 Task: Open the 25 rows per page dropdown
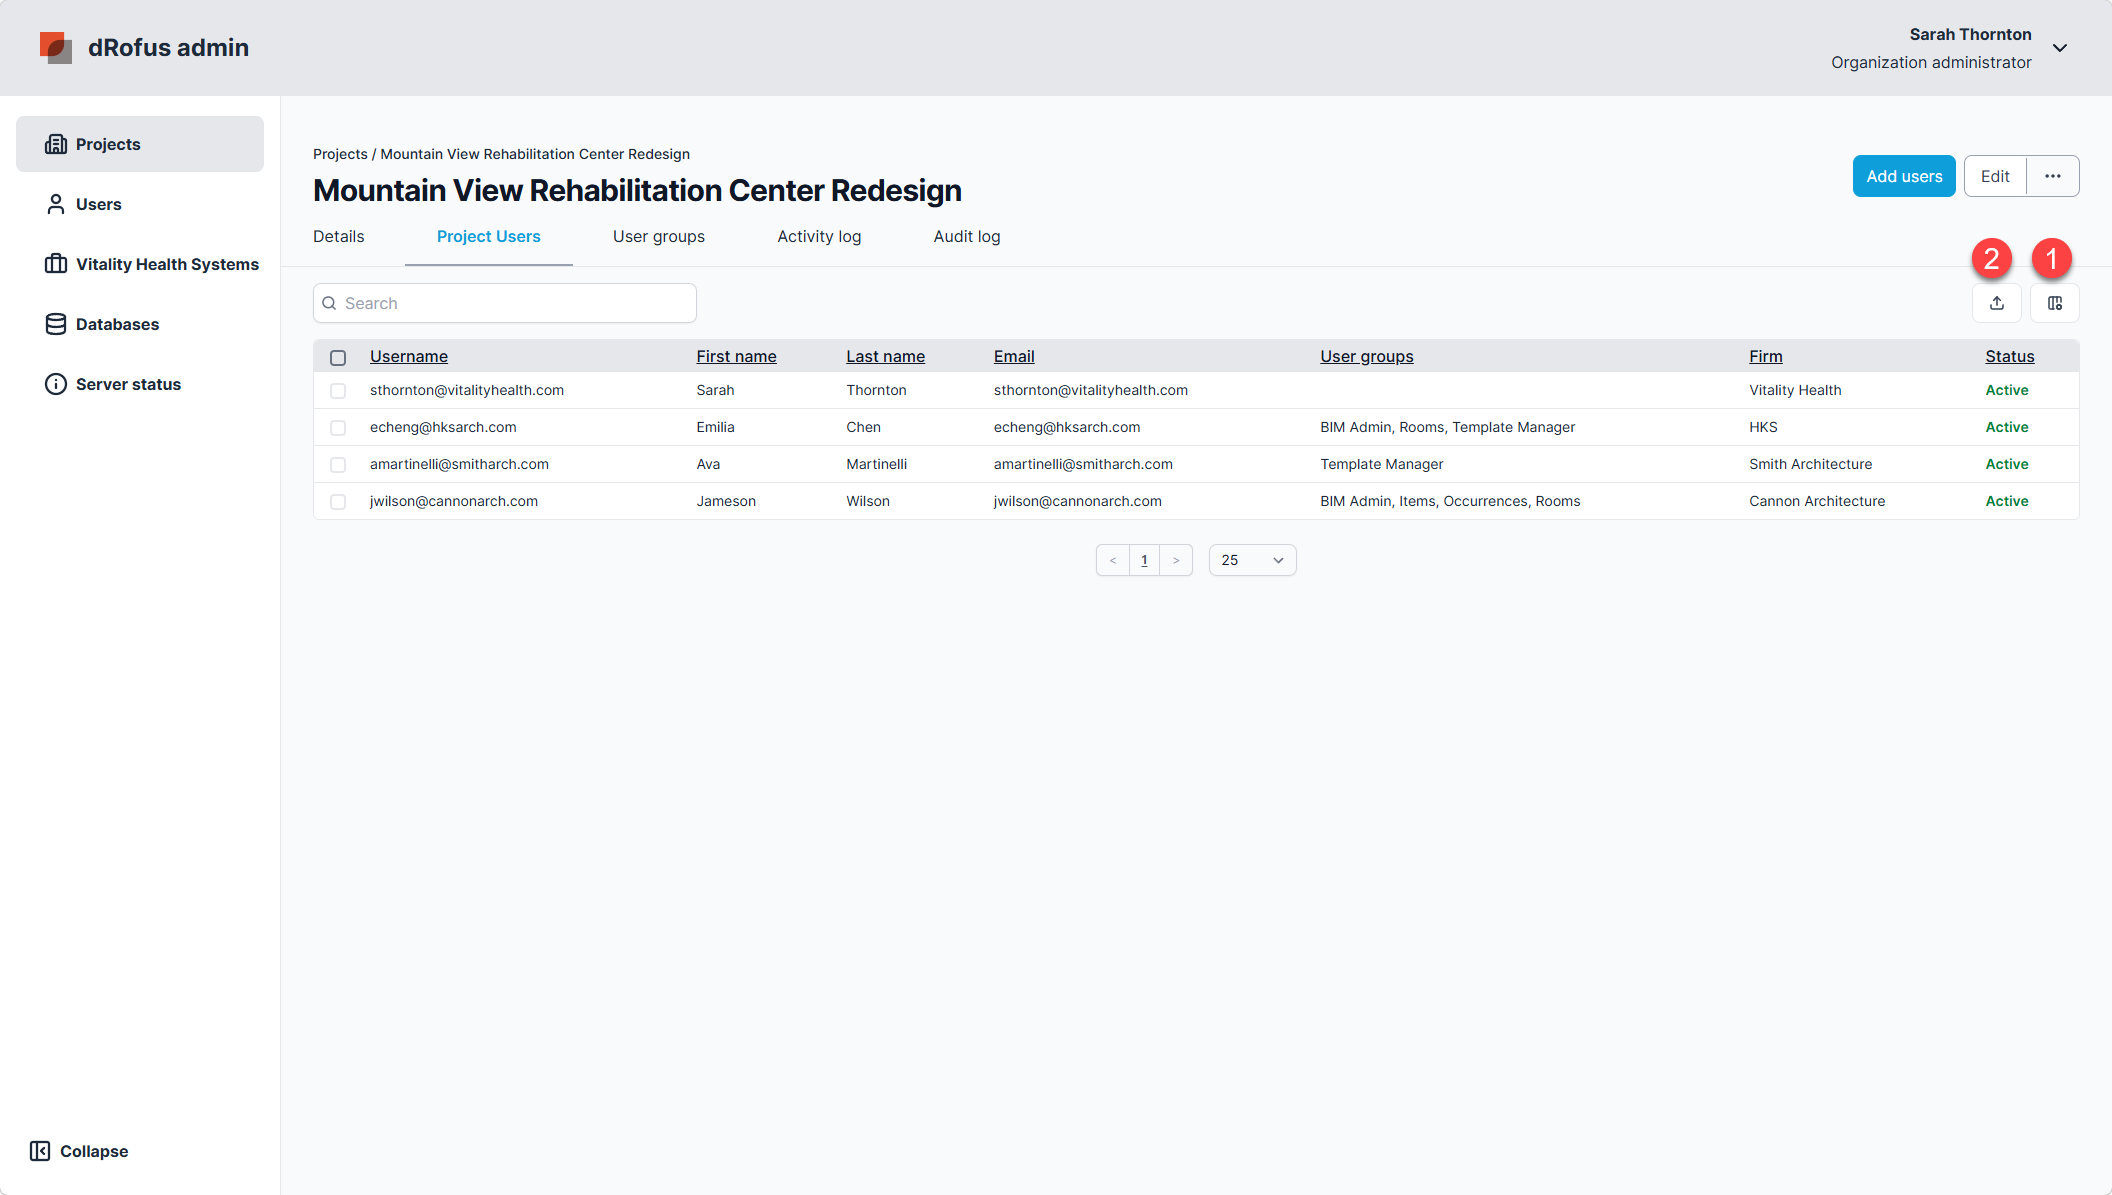[x=1252, y=560]
